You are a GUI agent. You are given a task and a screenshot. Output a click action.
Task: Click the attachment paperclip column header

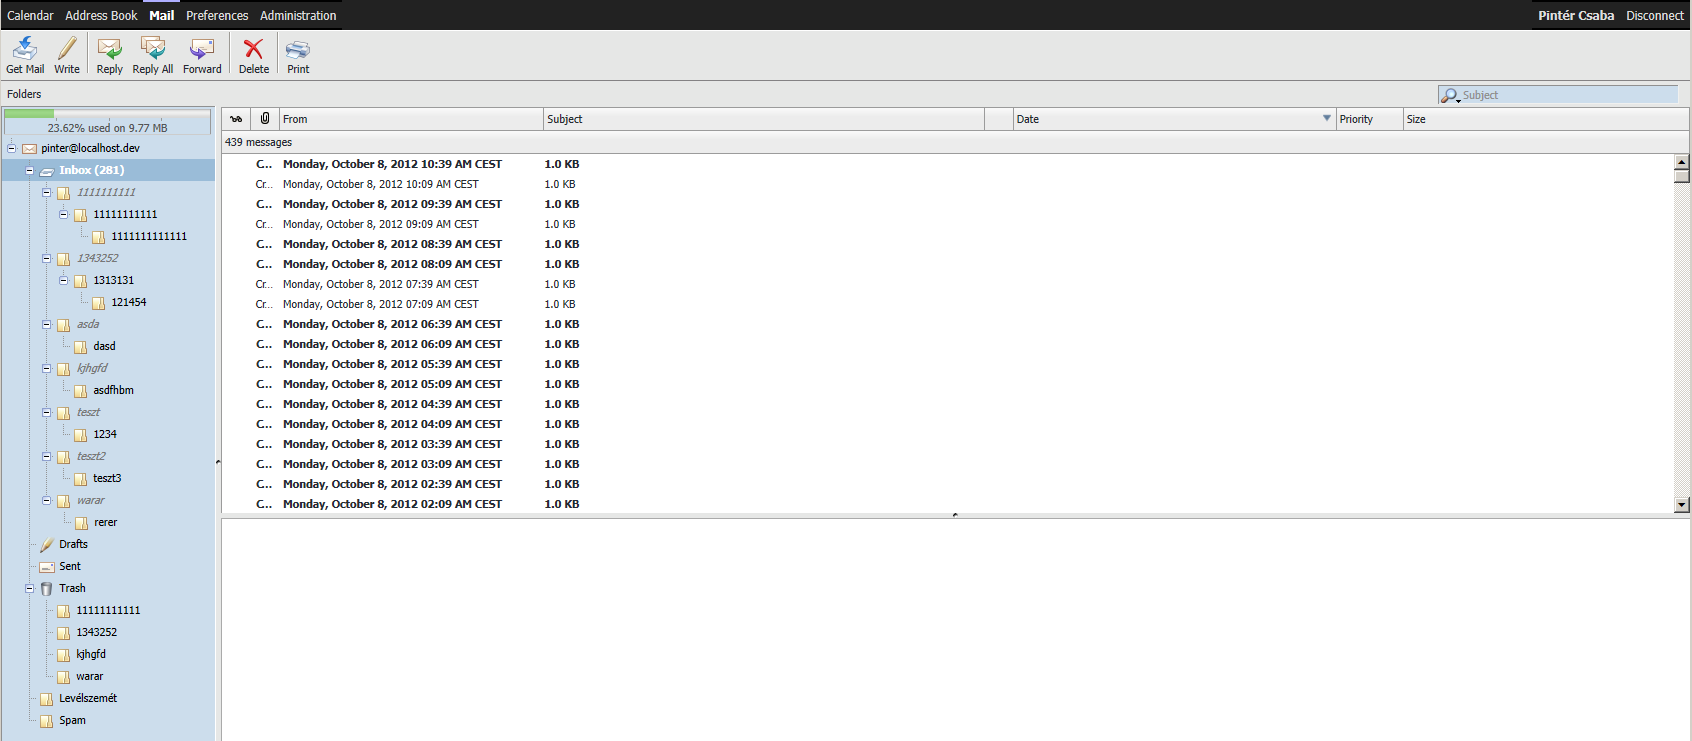(265, 118)
